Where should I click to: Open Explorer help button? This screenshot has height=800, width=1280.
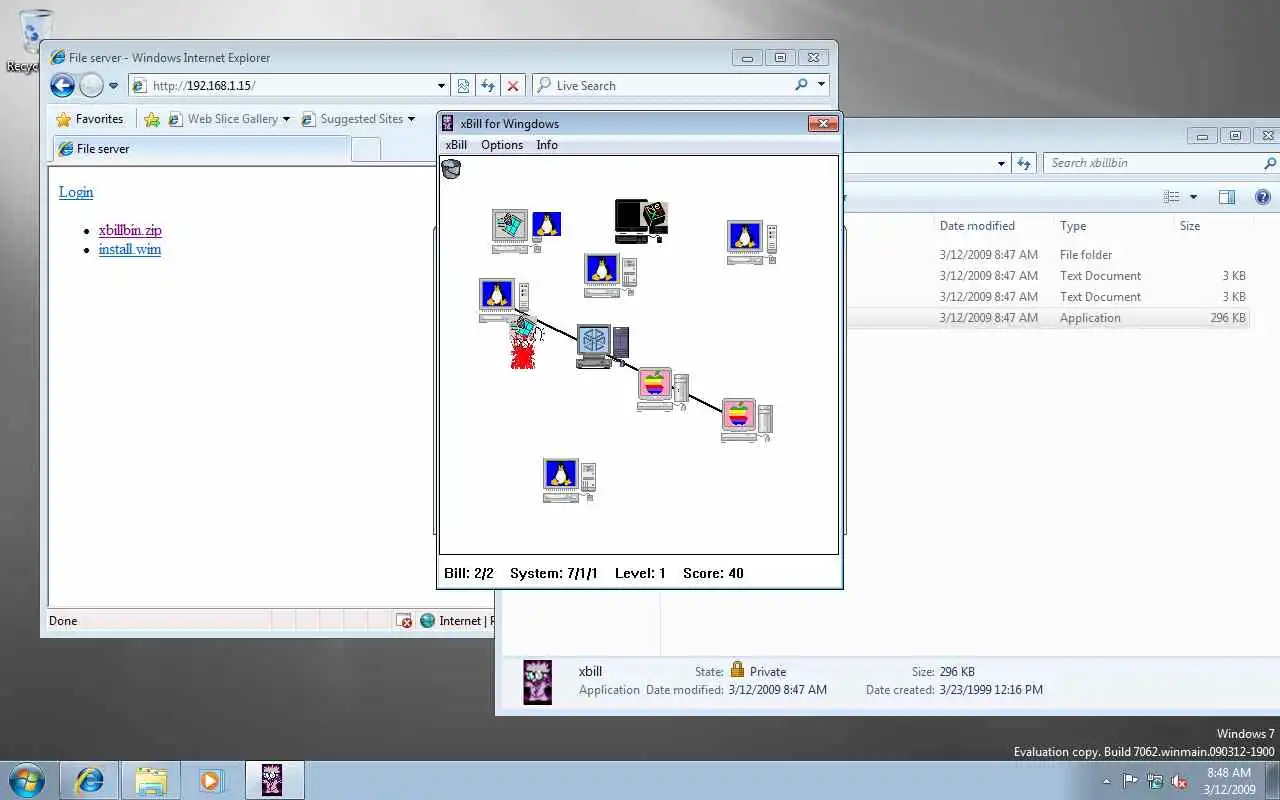click(x=1262, y=197)
